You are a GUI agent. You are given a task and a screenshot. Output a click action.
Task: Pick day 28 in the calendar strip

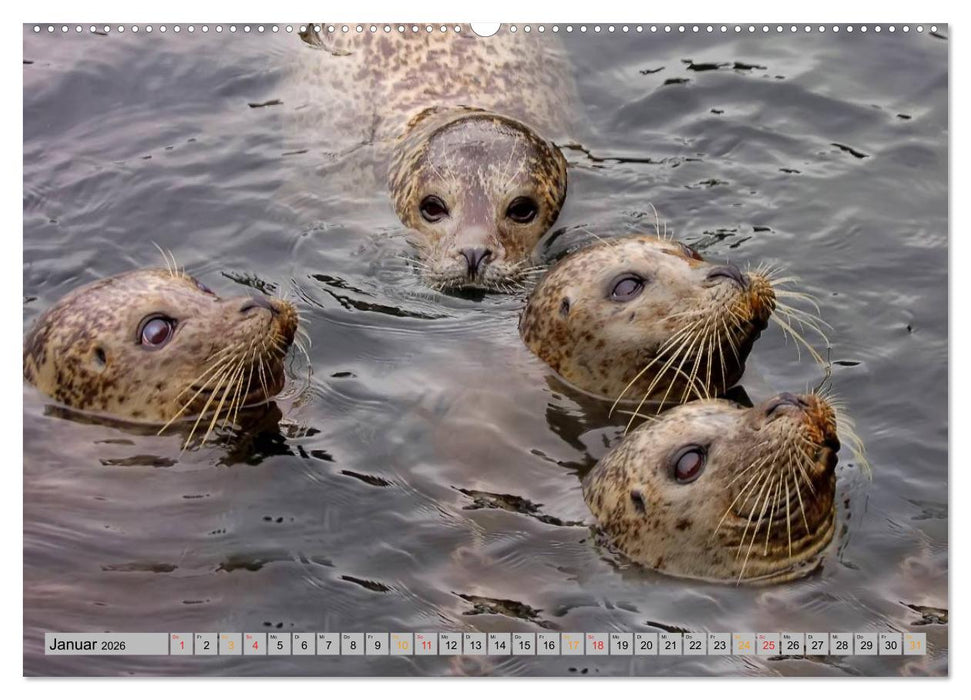pyautogui.click(x=841, y=645)
